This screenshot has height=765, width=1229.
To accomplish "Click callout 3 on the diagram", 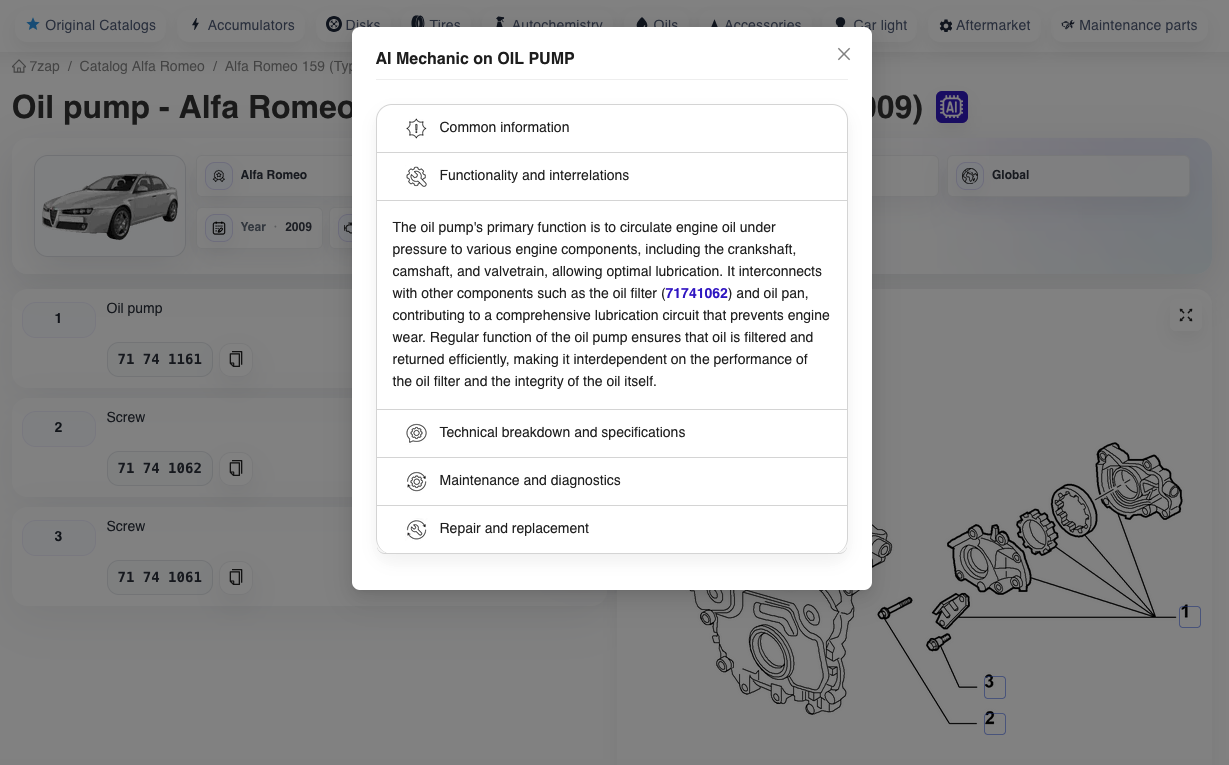I will [994, 686].
